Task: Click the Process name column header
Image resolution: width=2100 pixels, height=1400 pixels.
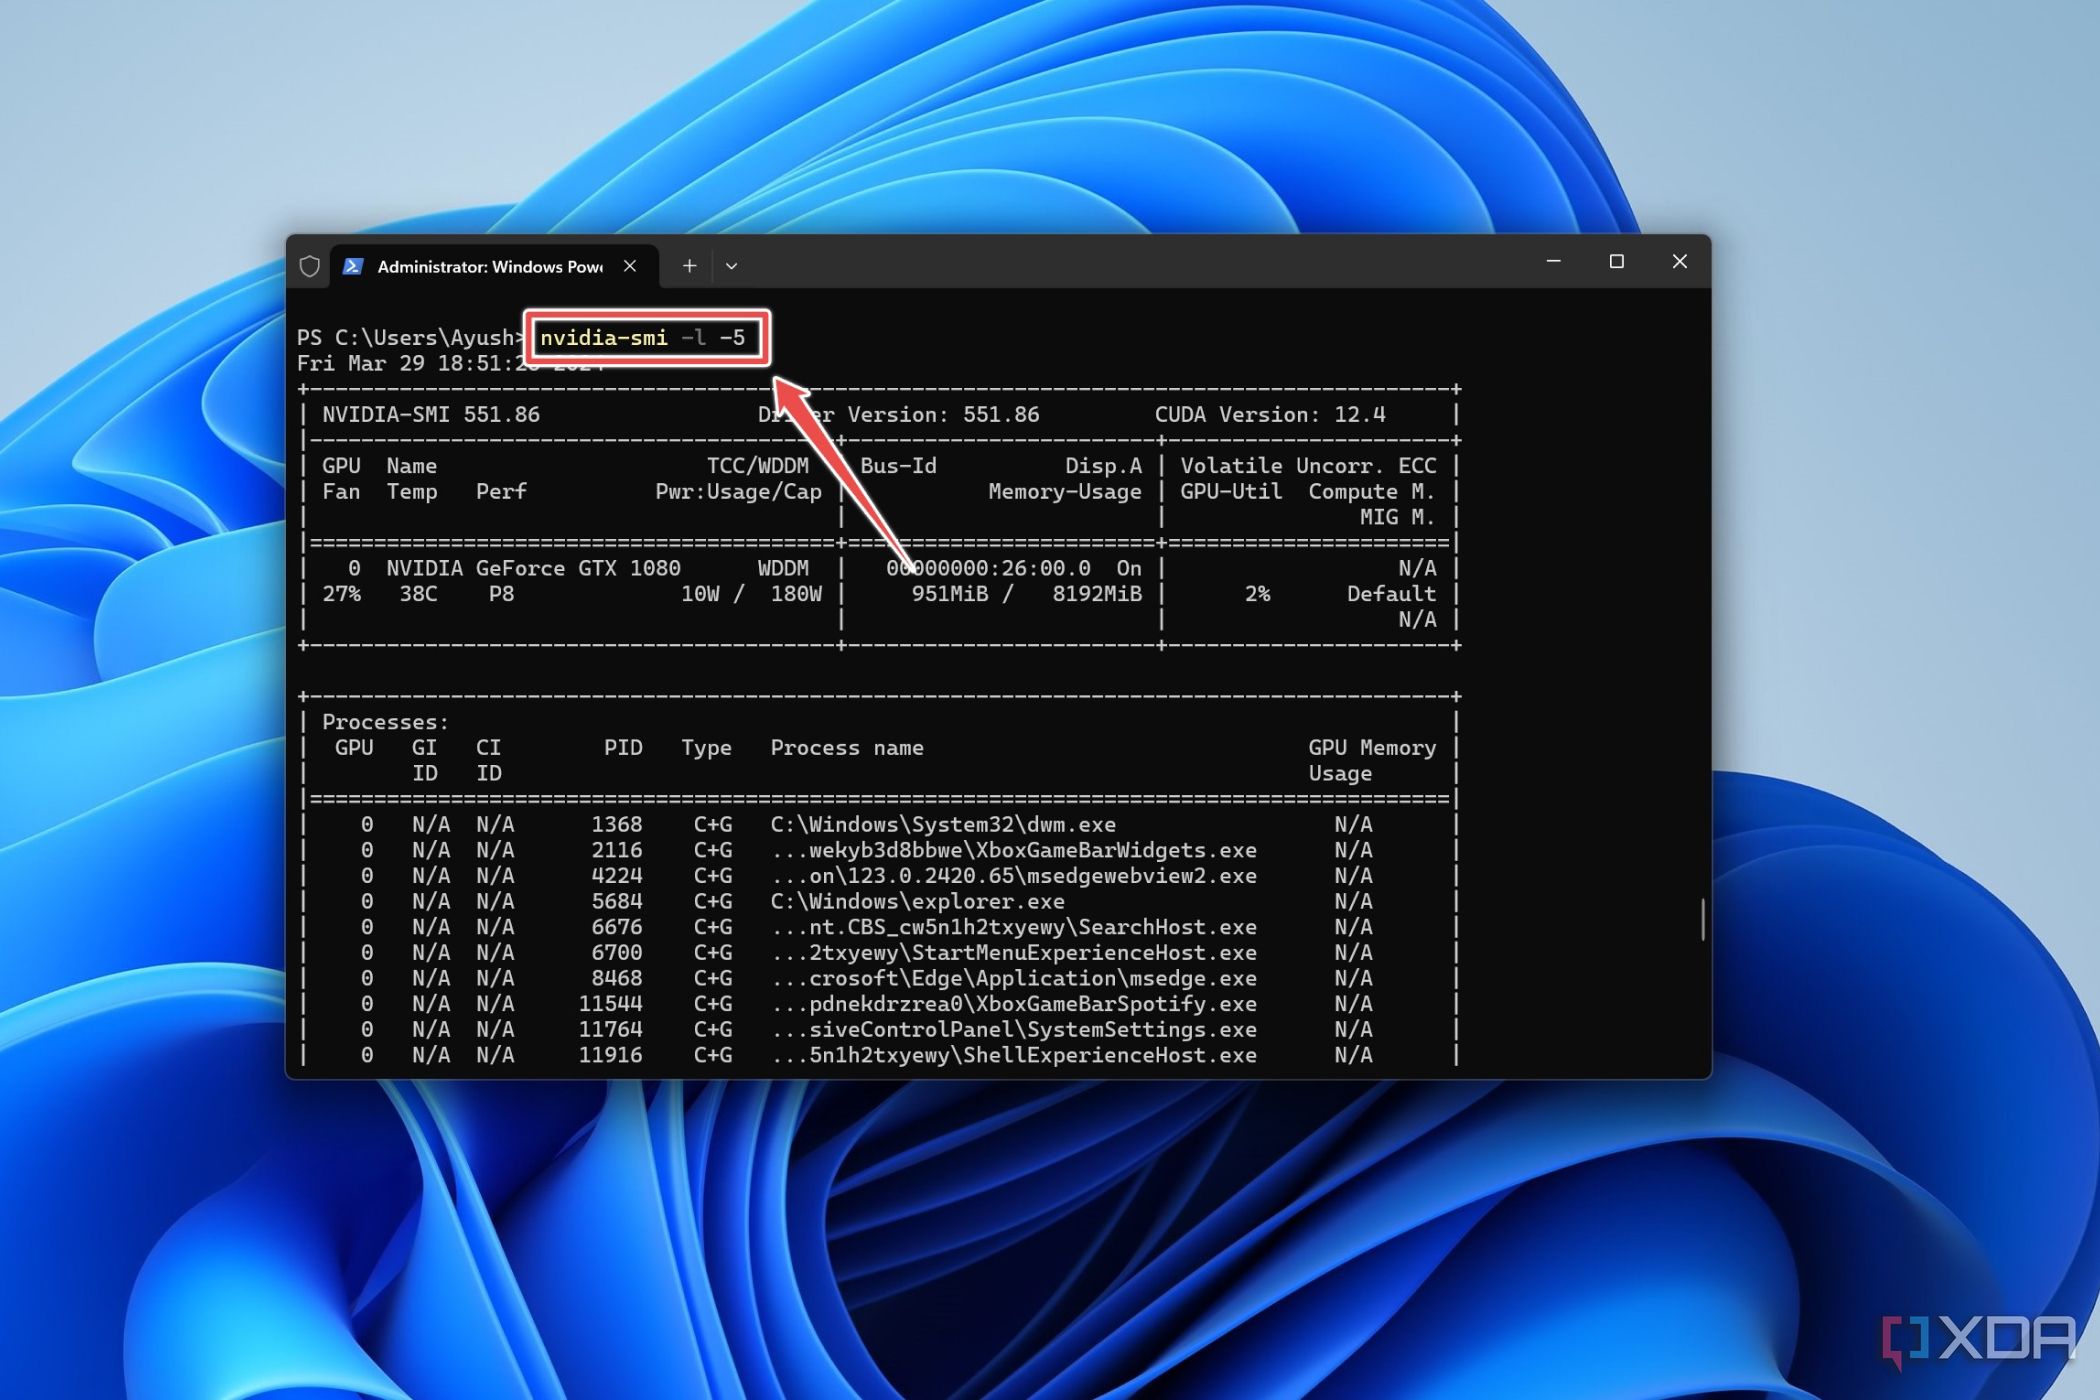Action: click(847, 748)
